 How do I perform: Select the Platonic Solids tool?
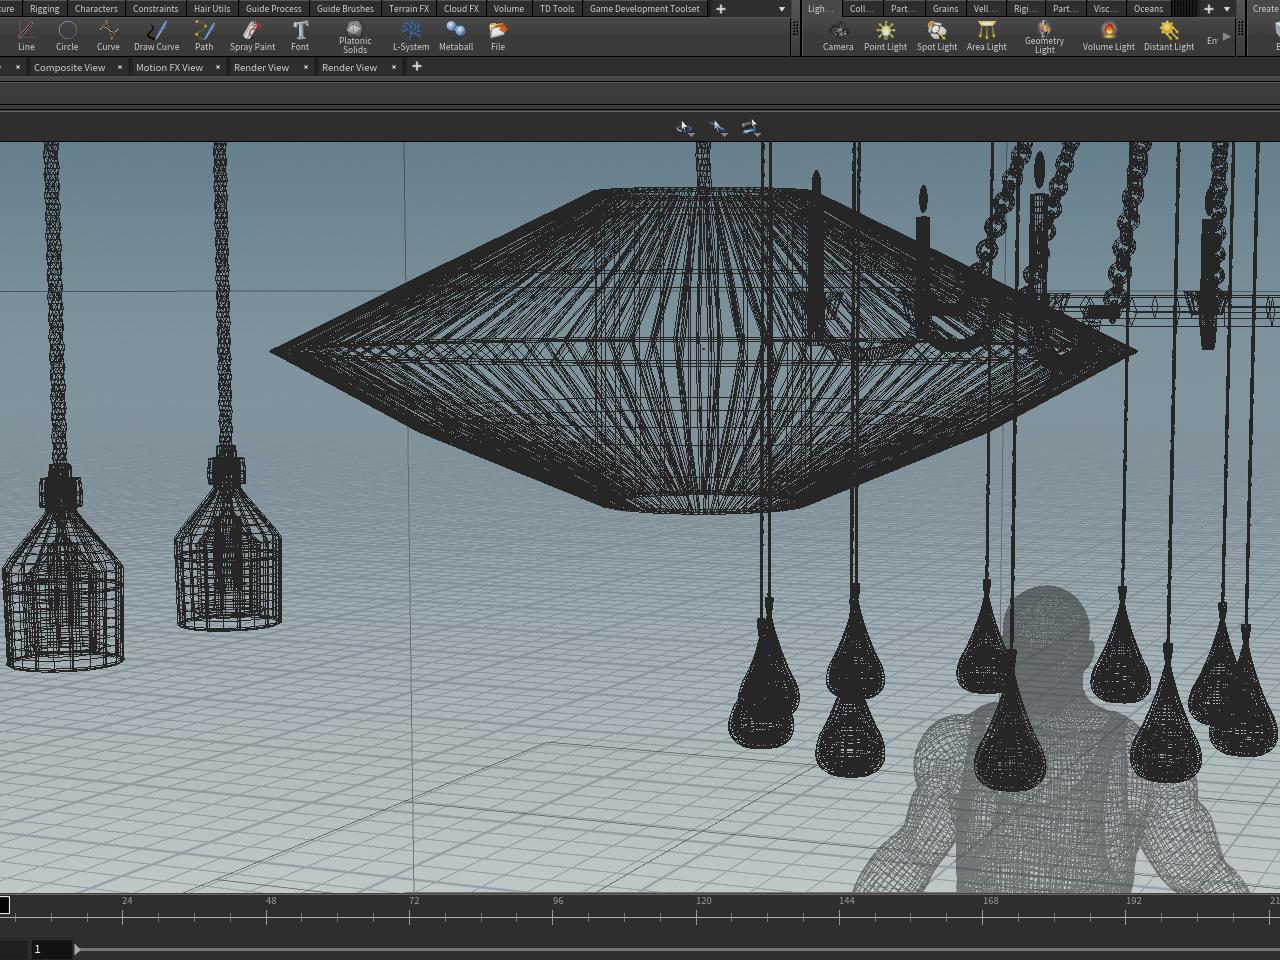coord(355,37)
